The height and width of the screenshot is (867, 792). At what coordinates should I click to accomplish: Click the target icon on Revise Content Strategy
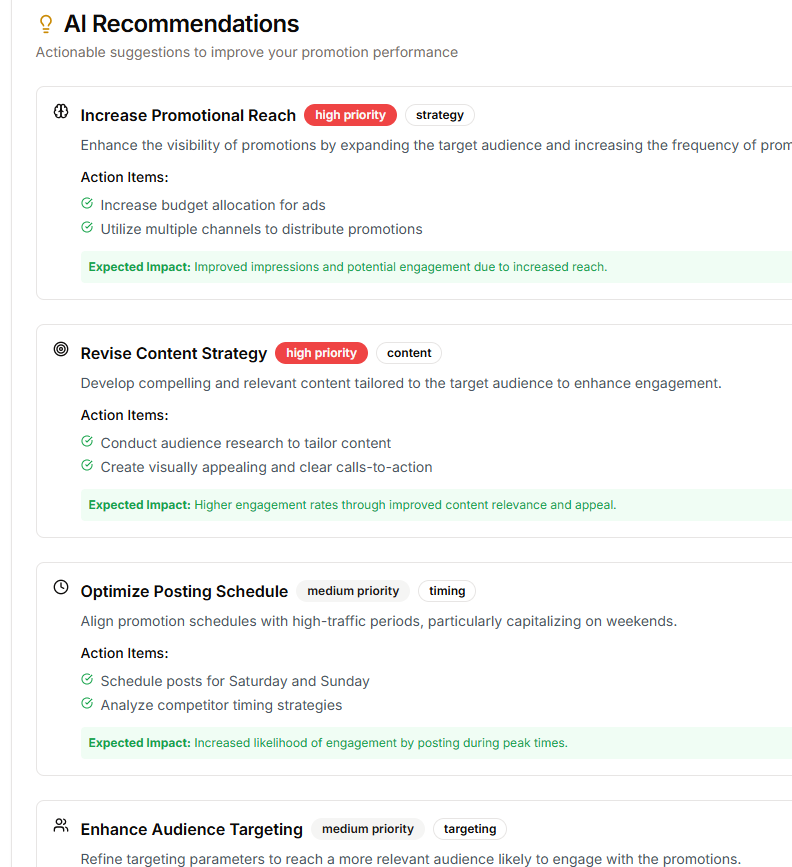(60, 351)
